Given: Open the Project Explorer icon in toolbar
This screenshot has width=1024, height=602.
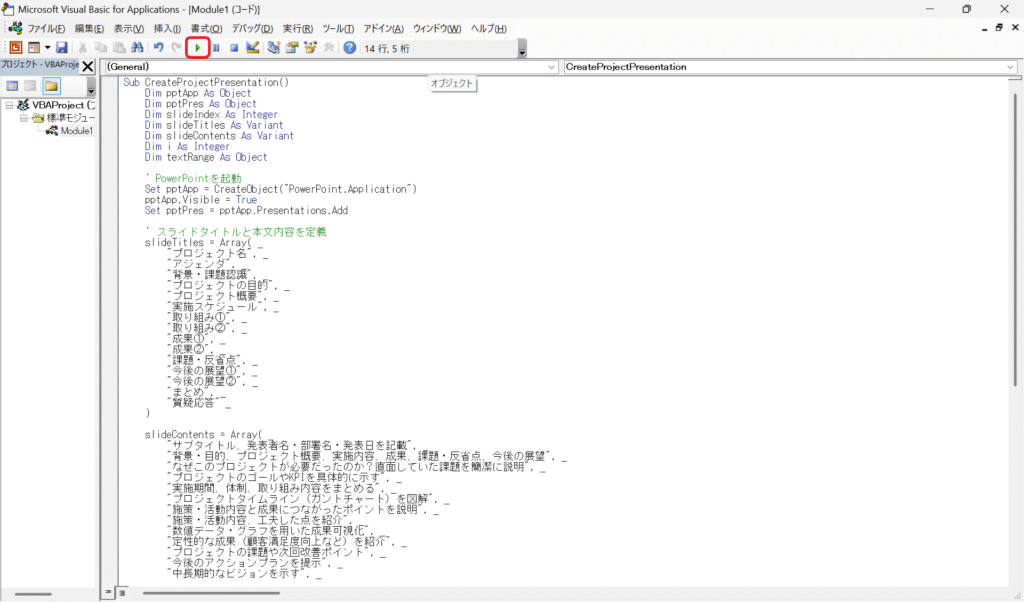Looking at the screenshot, I should click(x=274, y=48).
